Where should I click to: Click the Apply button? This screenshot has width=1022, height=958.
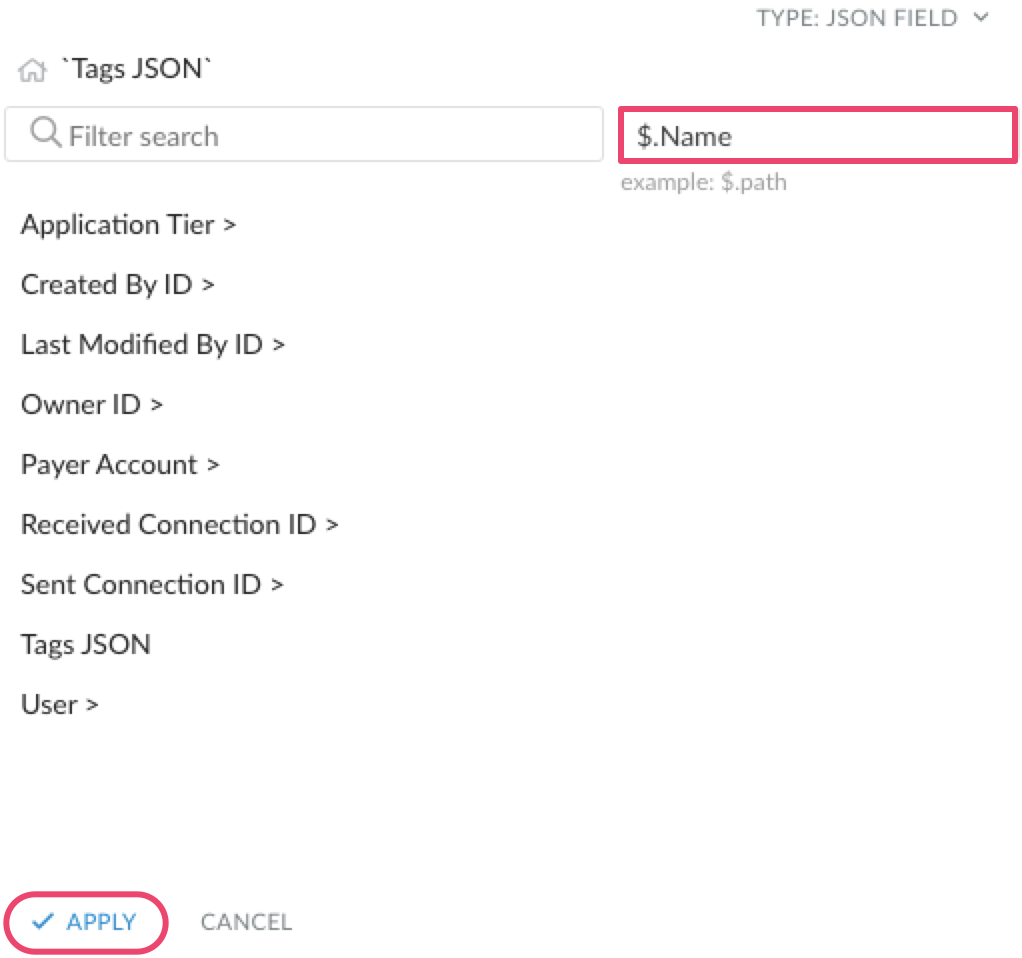pos(86,922)
